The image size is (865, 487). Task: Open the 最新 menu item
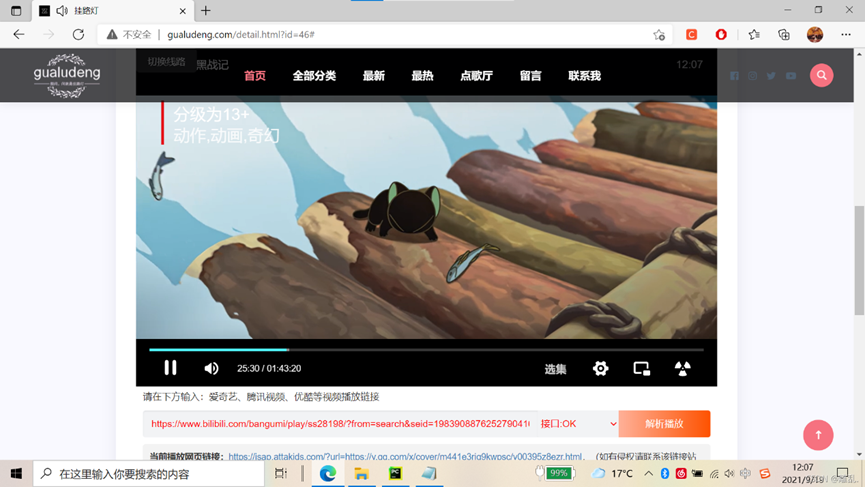tap(373, 76)
